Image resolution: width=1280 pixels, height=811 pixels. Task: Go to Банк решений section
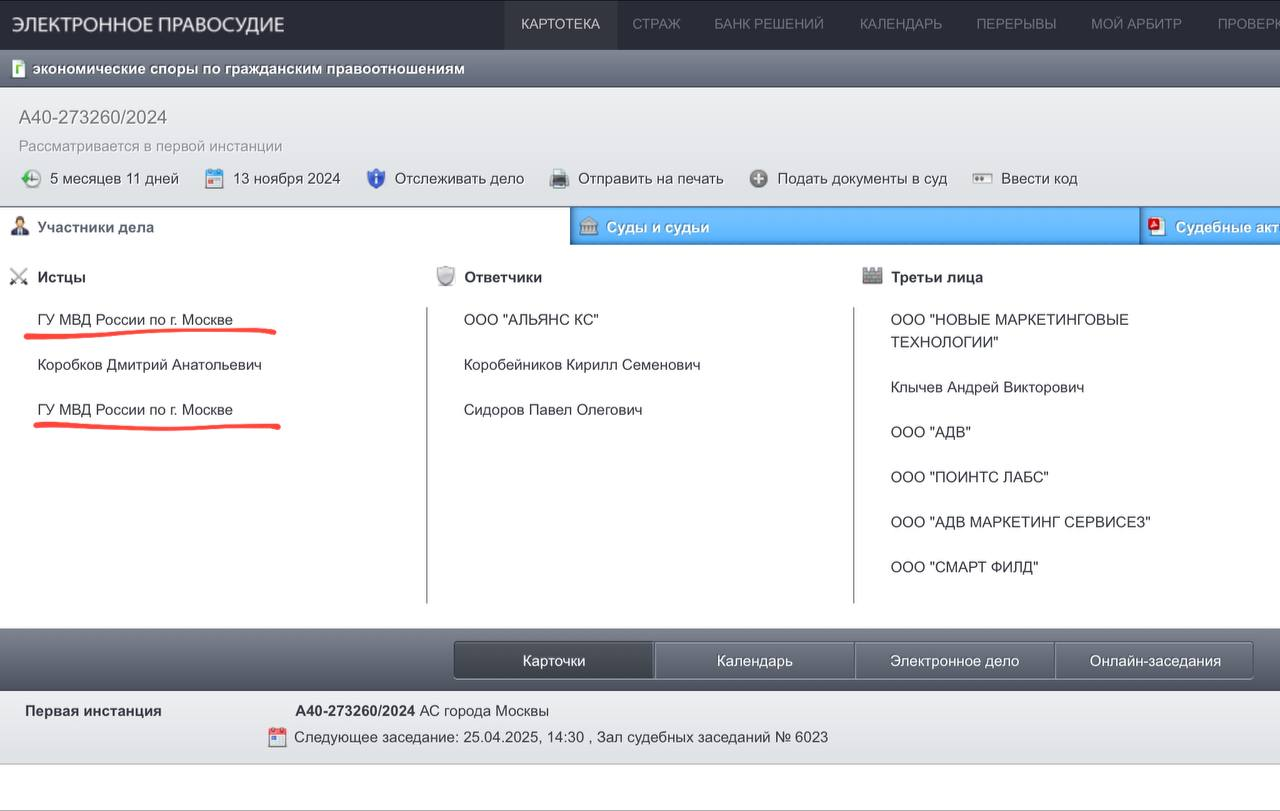point(769,24)
